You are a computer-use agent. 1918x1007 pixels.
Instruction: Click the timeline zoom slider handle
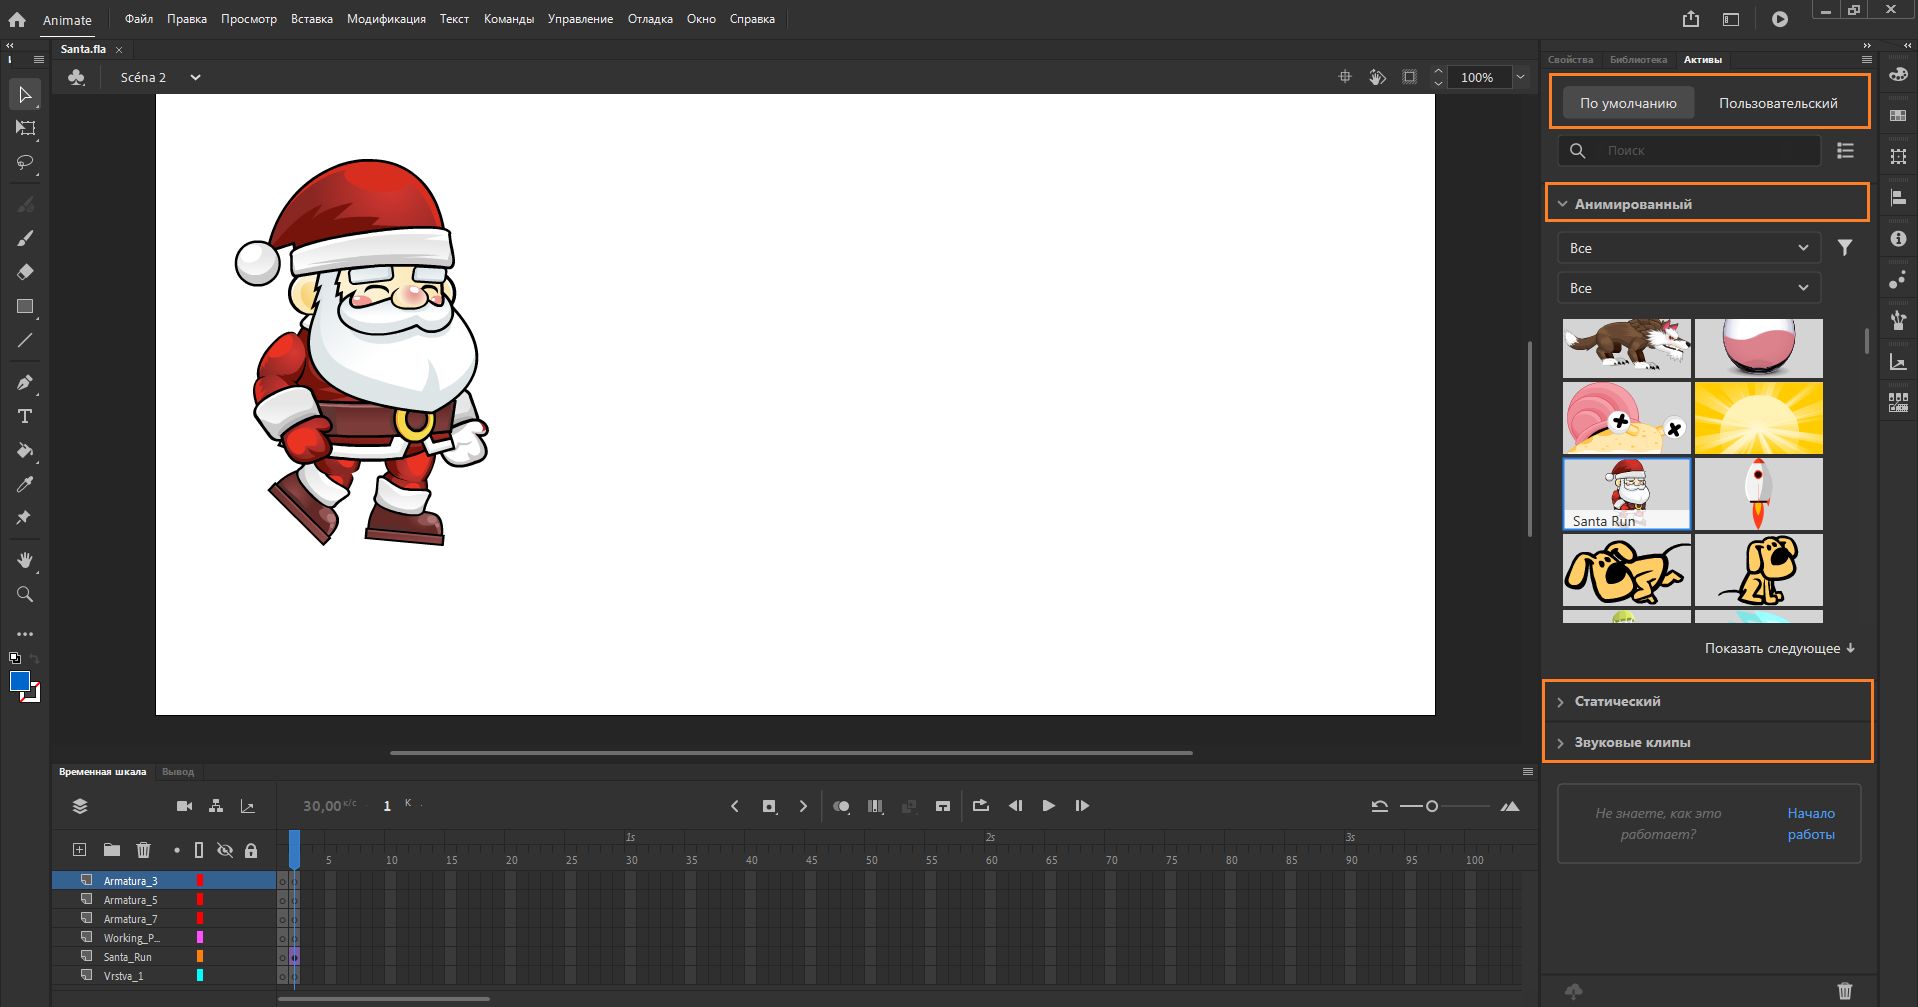[x=1432, y=806]
